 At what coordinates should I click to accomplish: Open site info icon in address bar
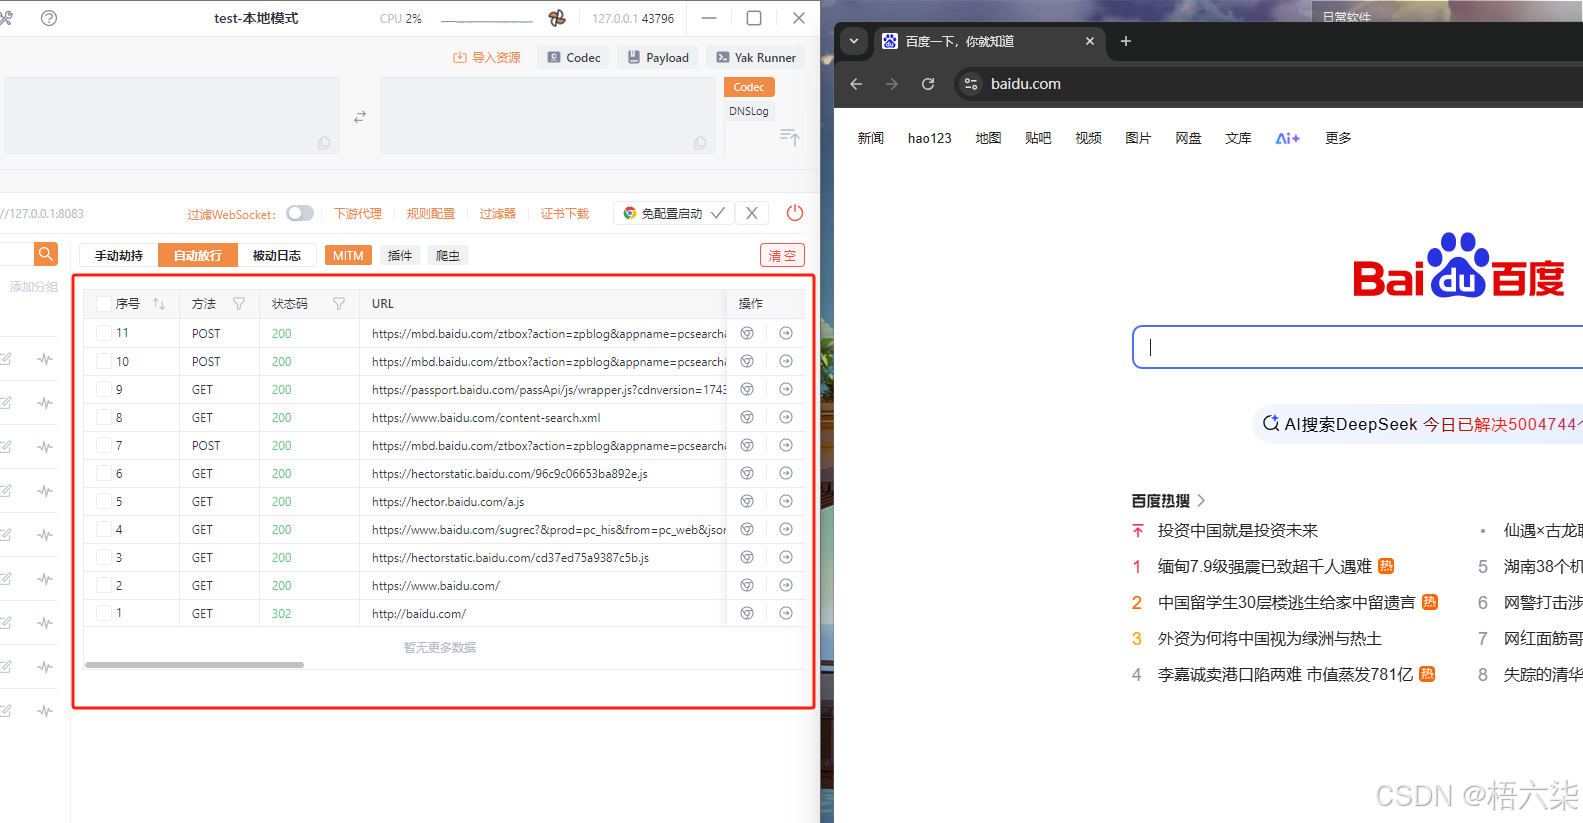point(971,84)
